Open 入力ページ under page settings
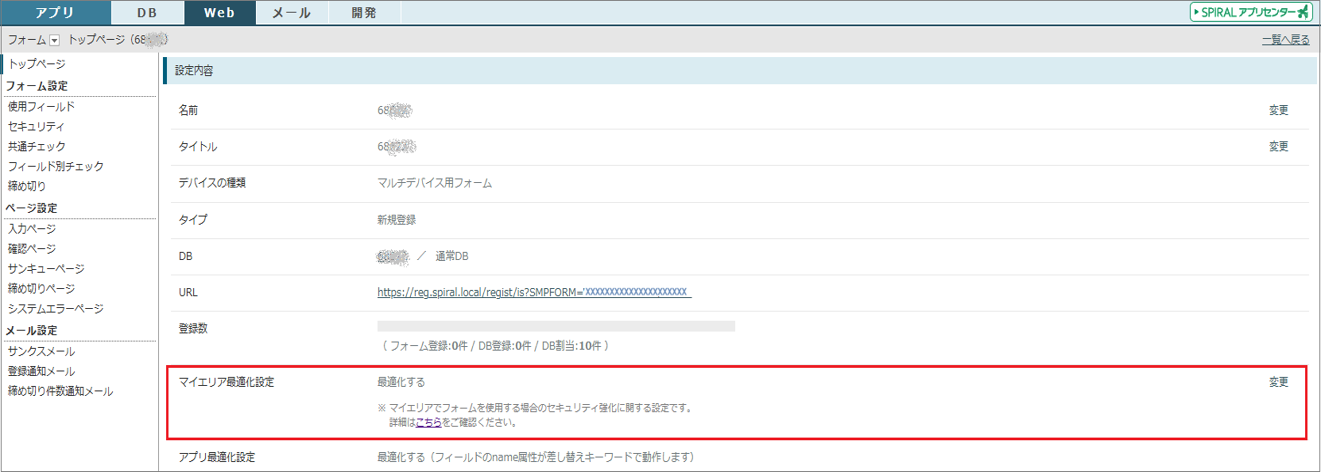The height and width of the screenshot is (472, 1321). coord(32,229)
